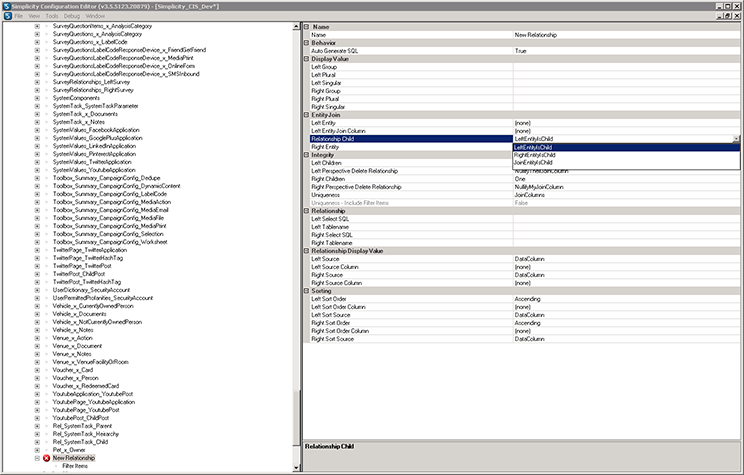This screenshot has height=475, width=744.
Task: Open the Debug menu
Action: [x=72, y=16]
